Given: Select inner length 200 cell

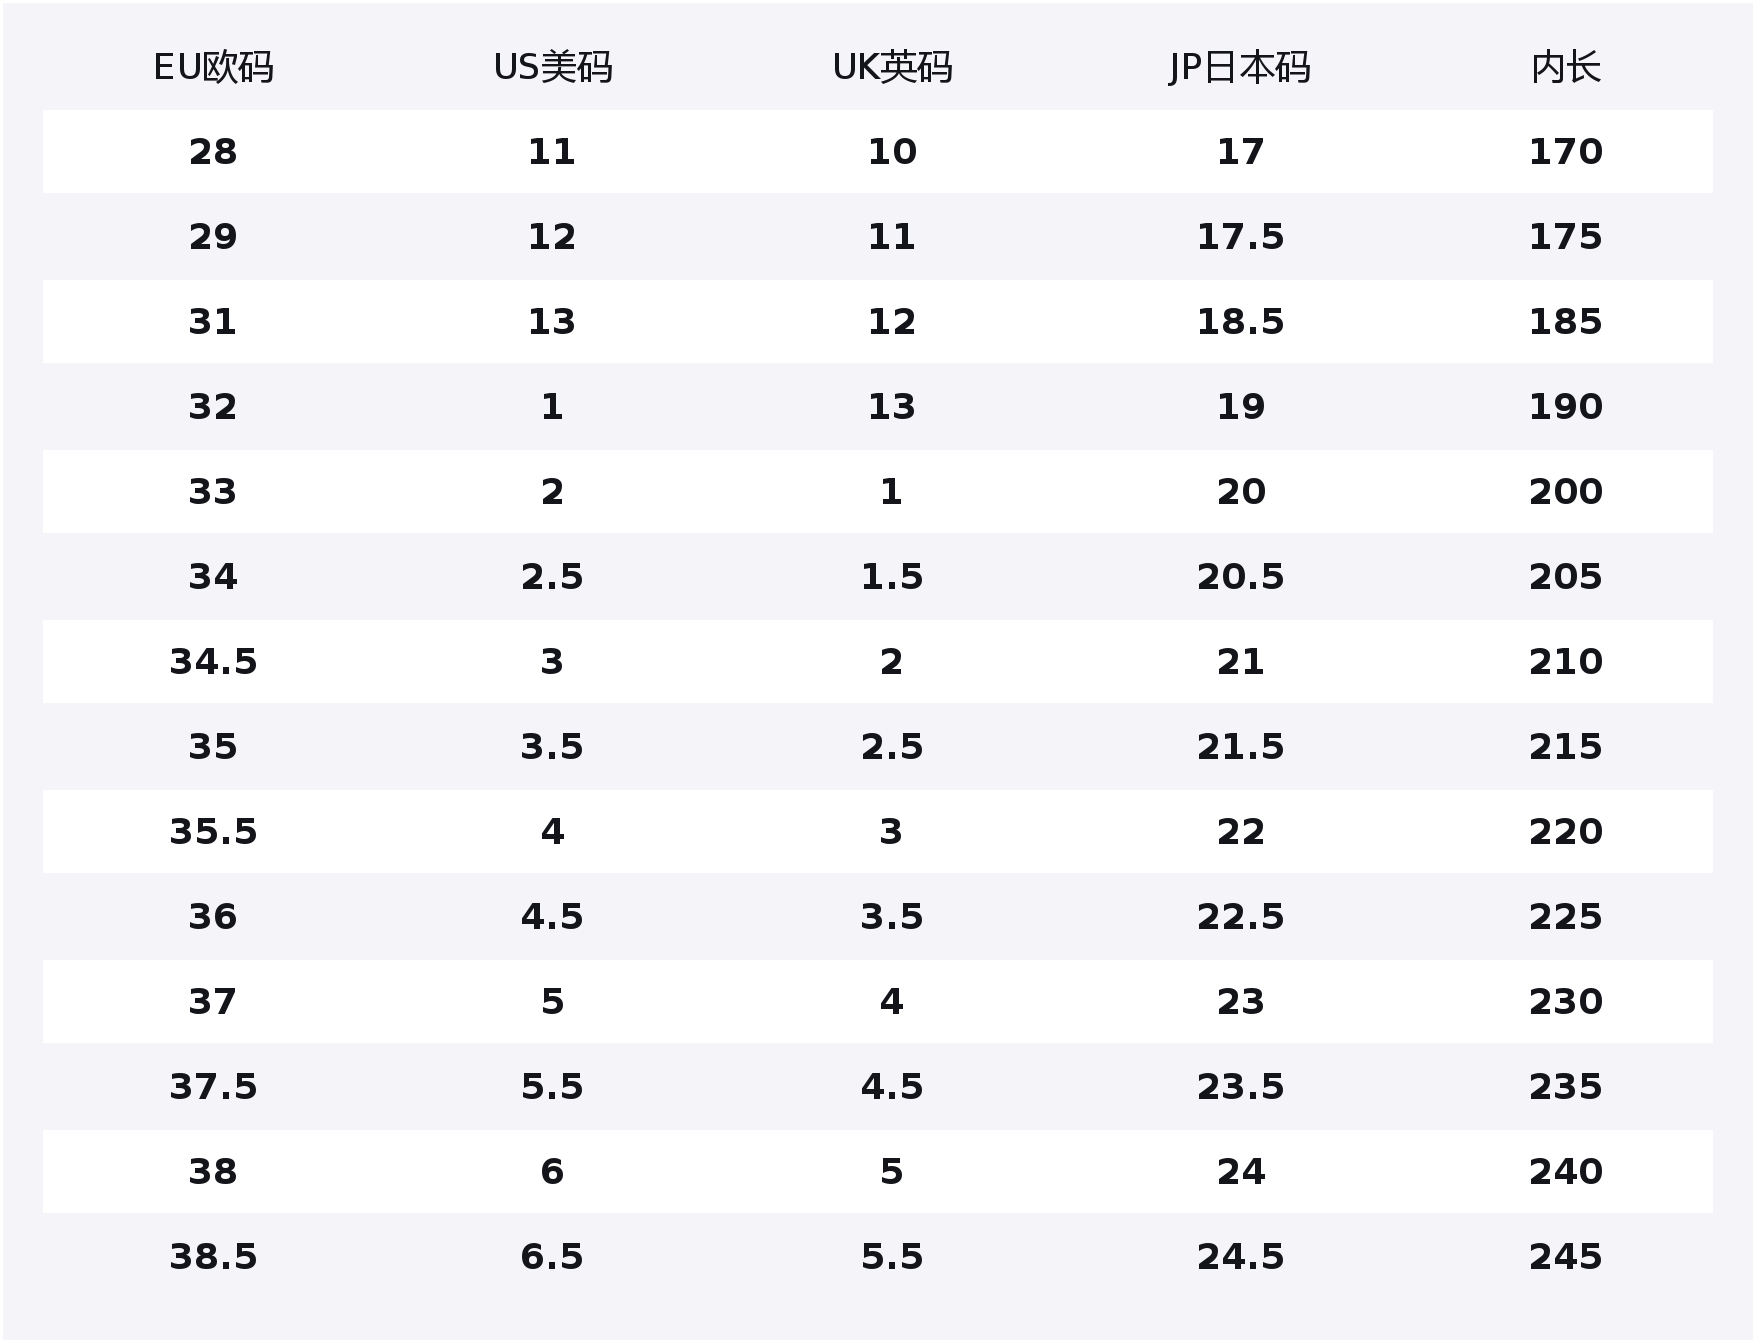Looking at the screenshot, I should coord(1566,492).
